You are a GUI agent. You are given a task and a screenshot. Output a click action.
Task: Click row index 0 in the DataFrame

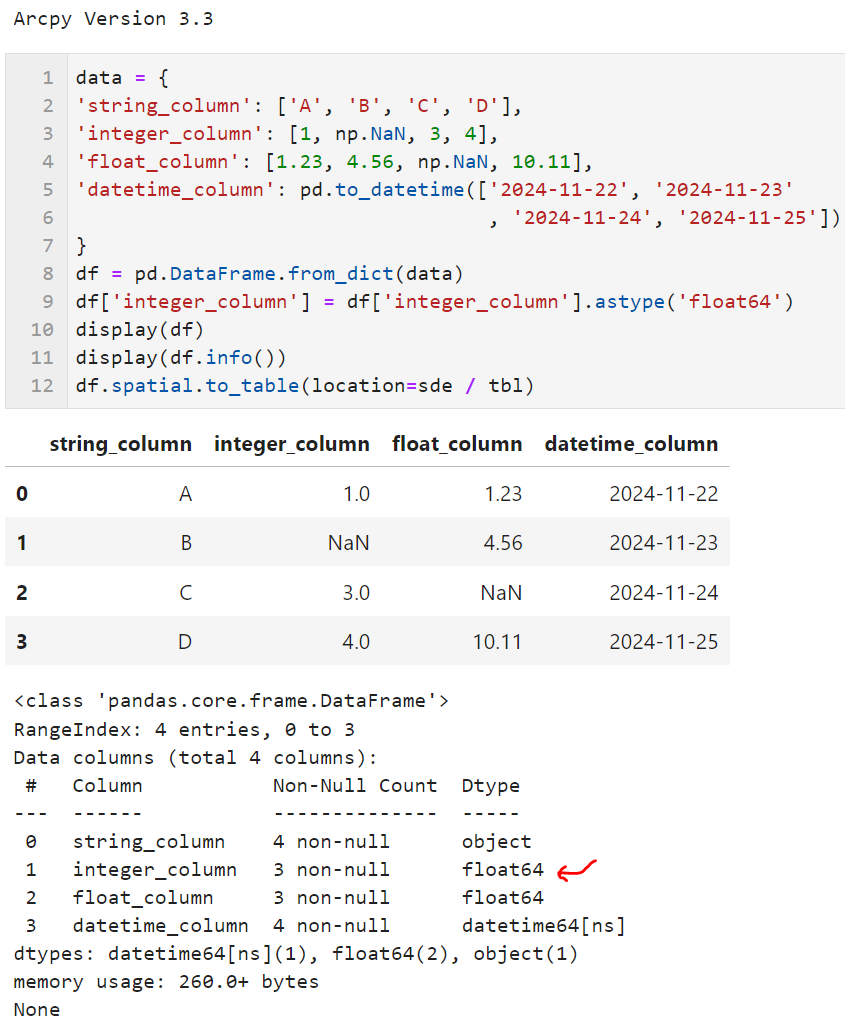[x=22, y=493]
